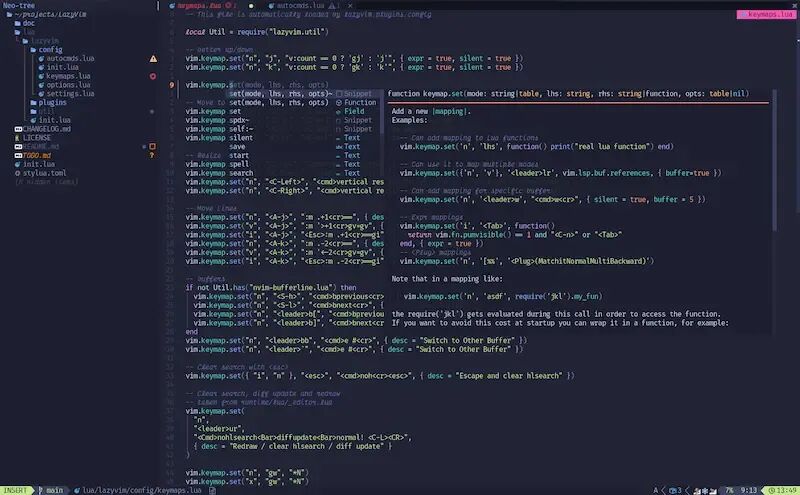Click the markdown icon beside CHANGELOG.md
The image size is (800, 495).
click(18, 129)
